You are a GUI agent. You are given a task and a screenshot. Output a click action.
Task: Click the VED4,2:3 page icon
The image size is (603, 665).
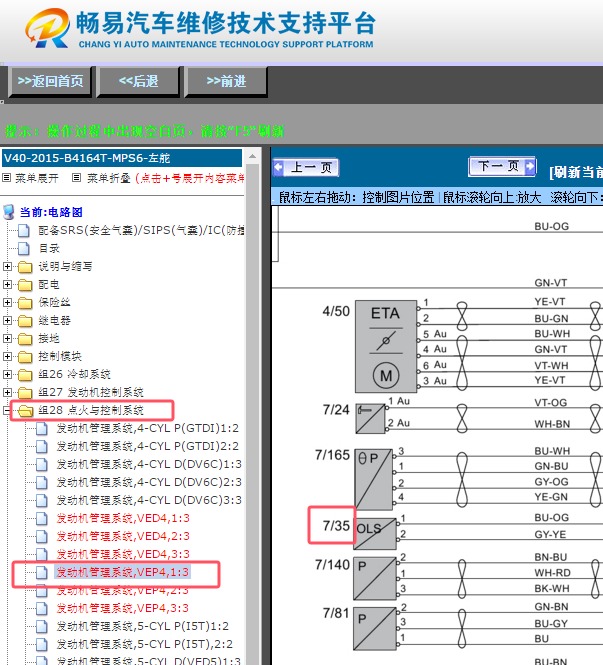pyautogui.click(x=42, y=536)
